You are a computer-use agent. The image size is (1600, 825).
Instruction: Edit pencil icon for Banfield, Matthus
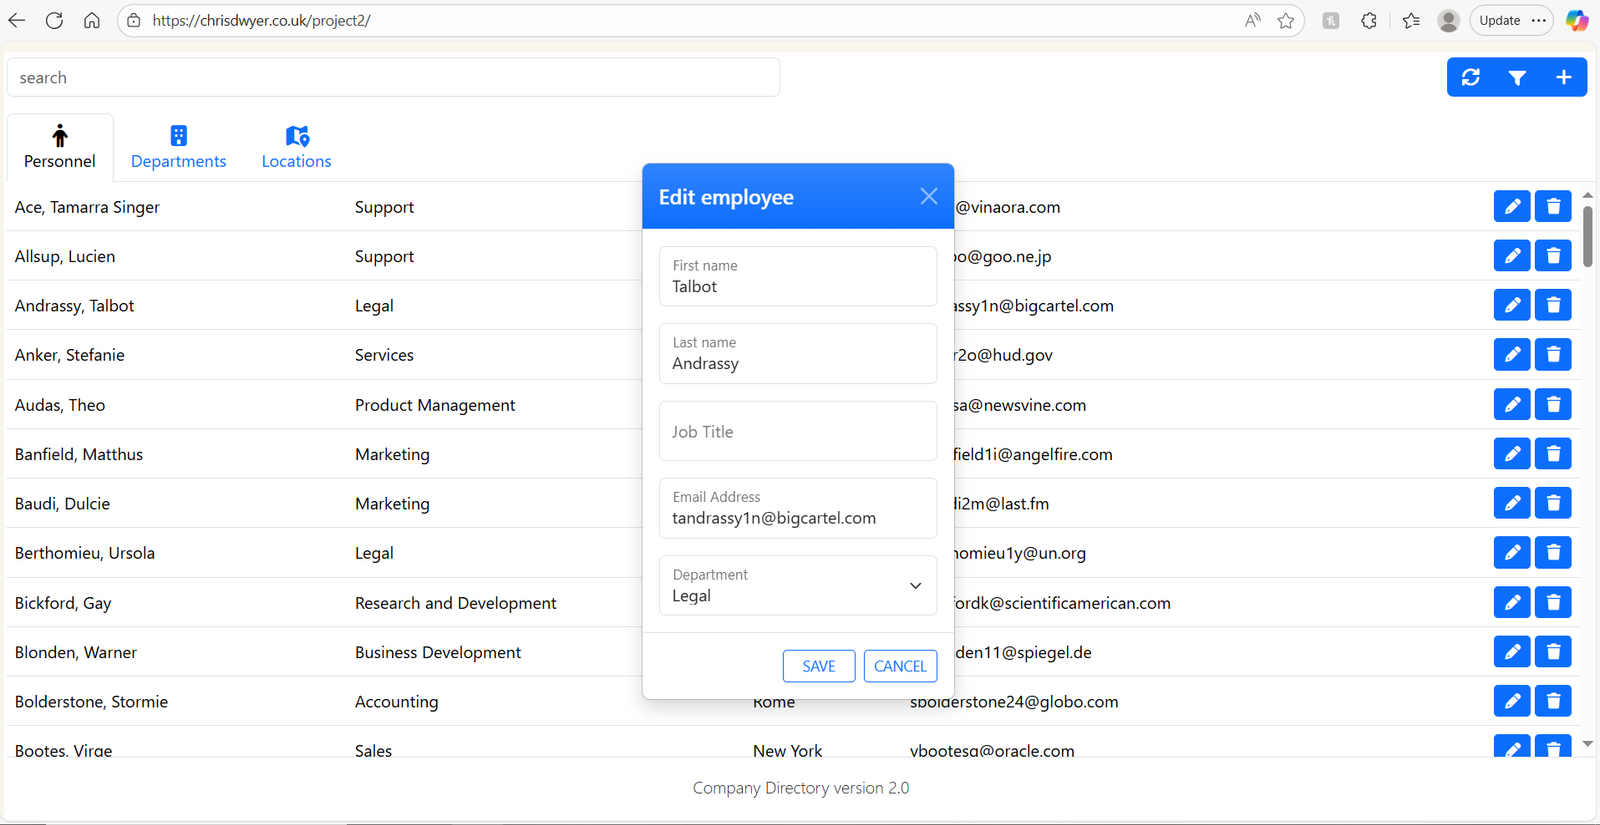(1512, 453)
